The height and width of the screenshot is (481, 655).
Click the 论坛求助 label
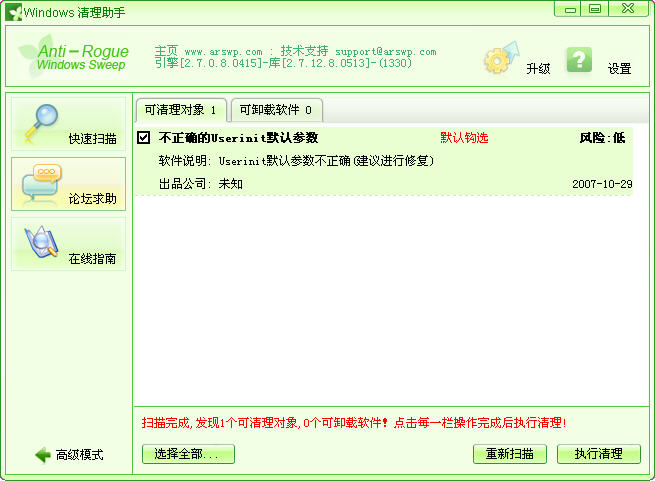(92, 199)
